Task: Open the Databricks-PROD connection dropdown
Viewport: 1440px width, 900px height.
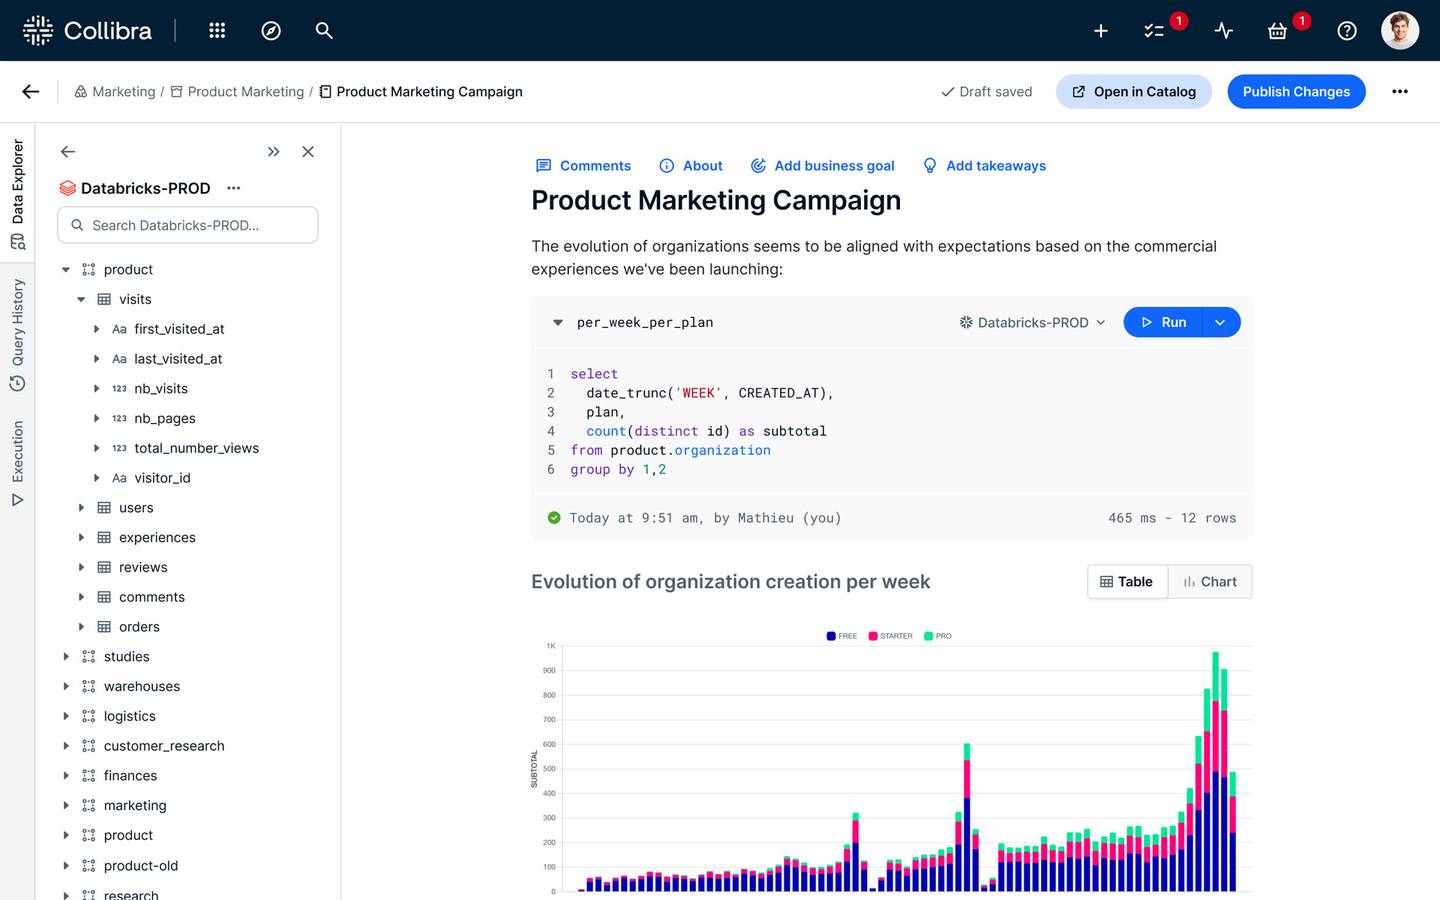Action: (1032, 323)
